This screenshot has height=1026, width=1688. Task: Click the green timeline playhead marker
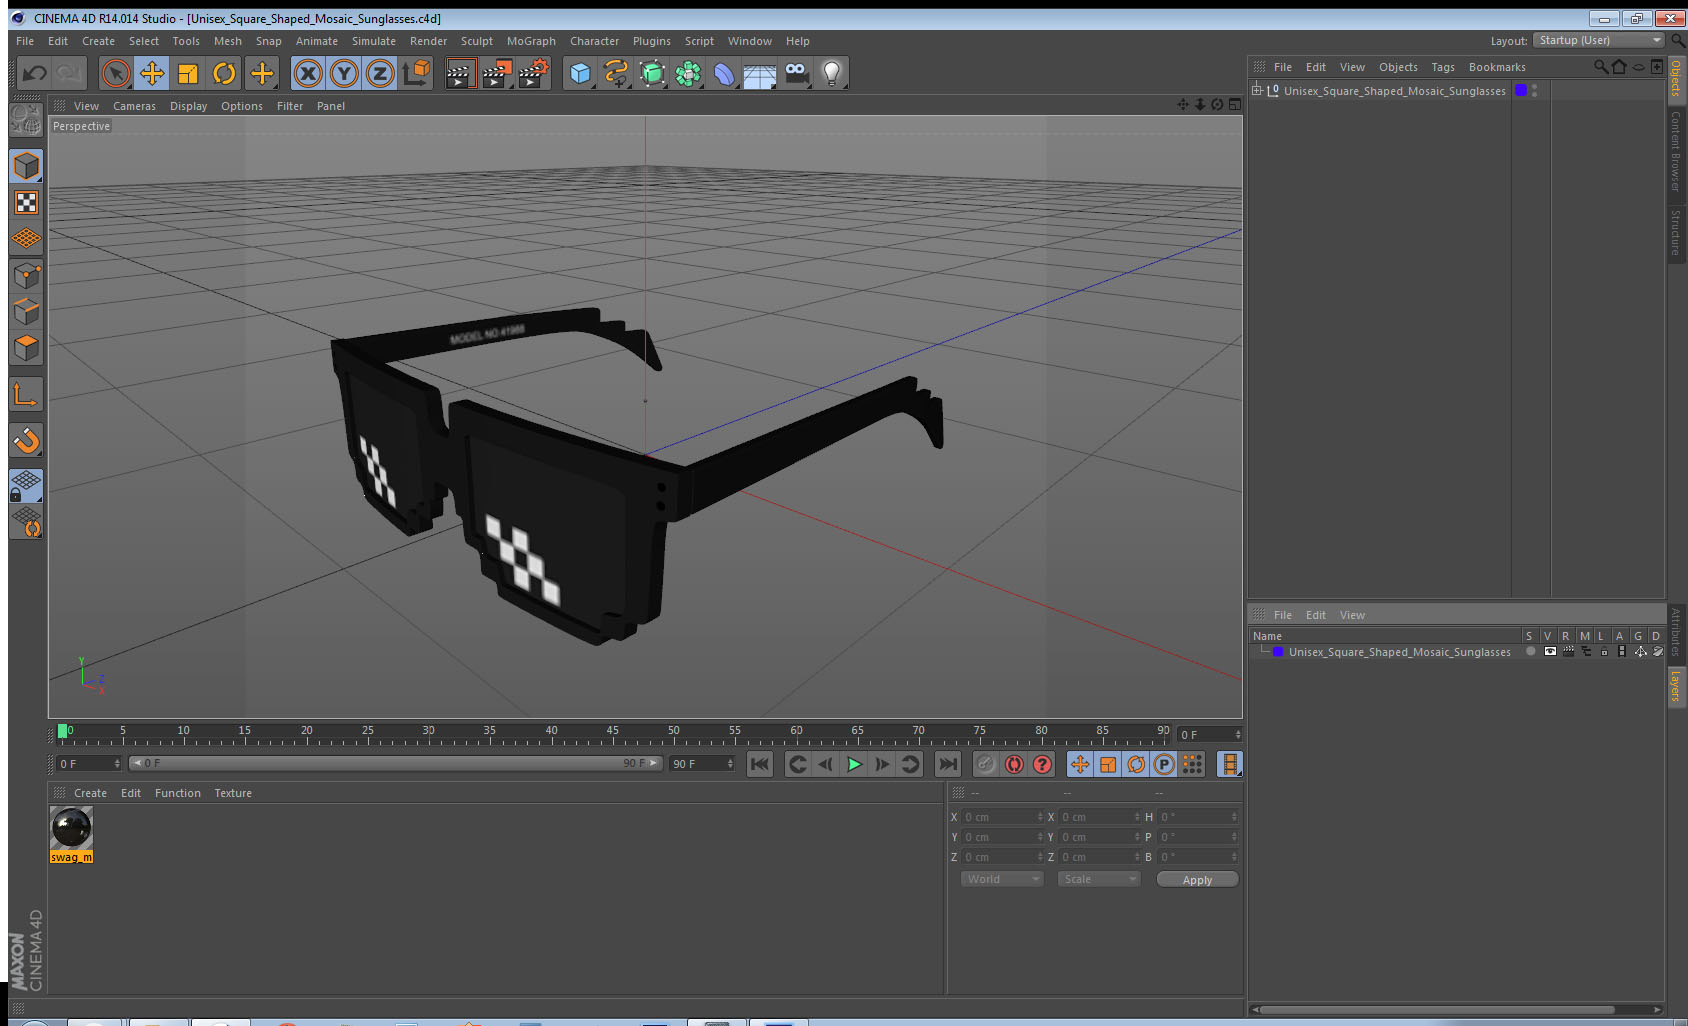[63, 731]
